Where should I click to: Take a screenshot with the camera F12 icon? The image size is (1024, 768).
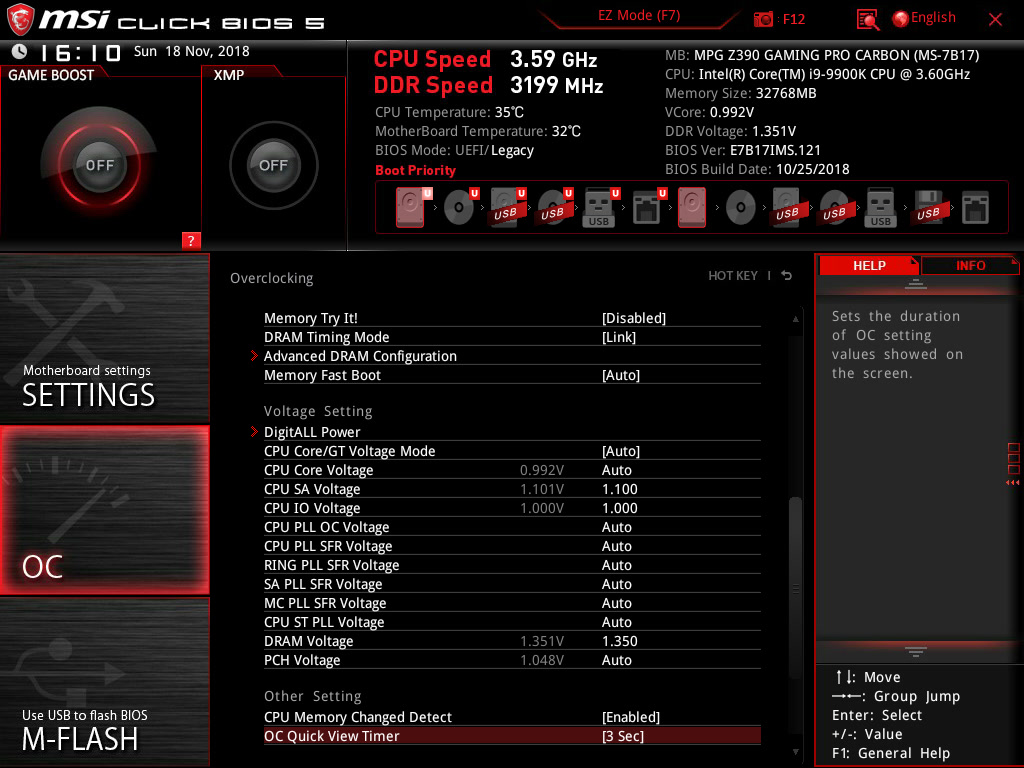[x=763, y=19]
